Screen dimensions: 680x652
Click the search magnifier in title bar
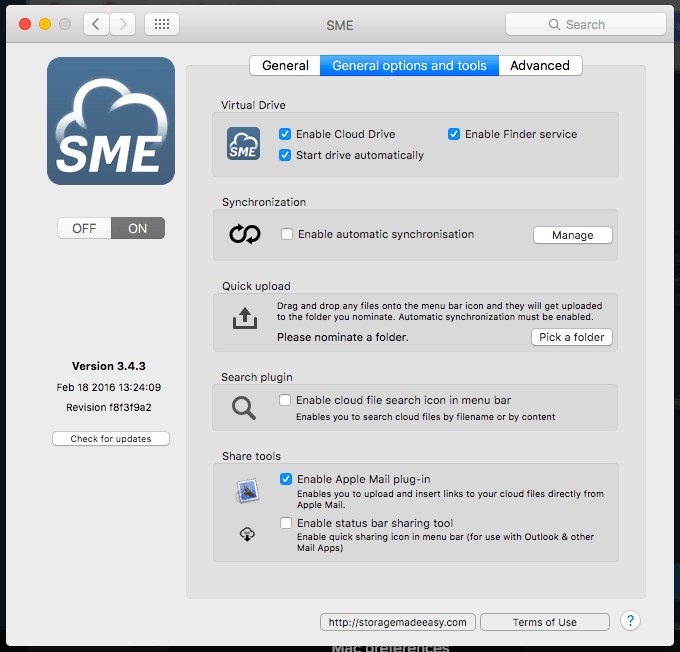pos(554,24)
